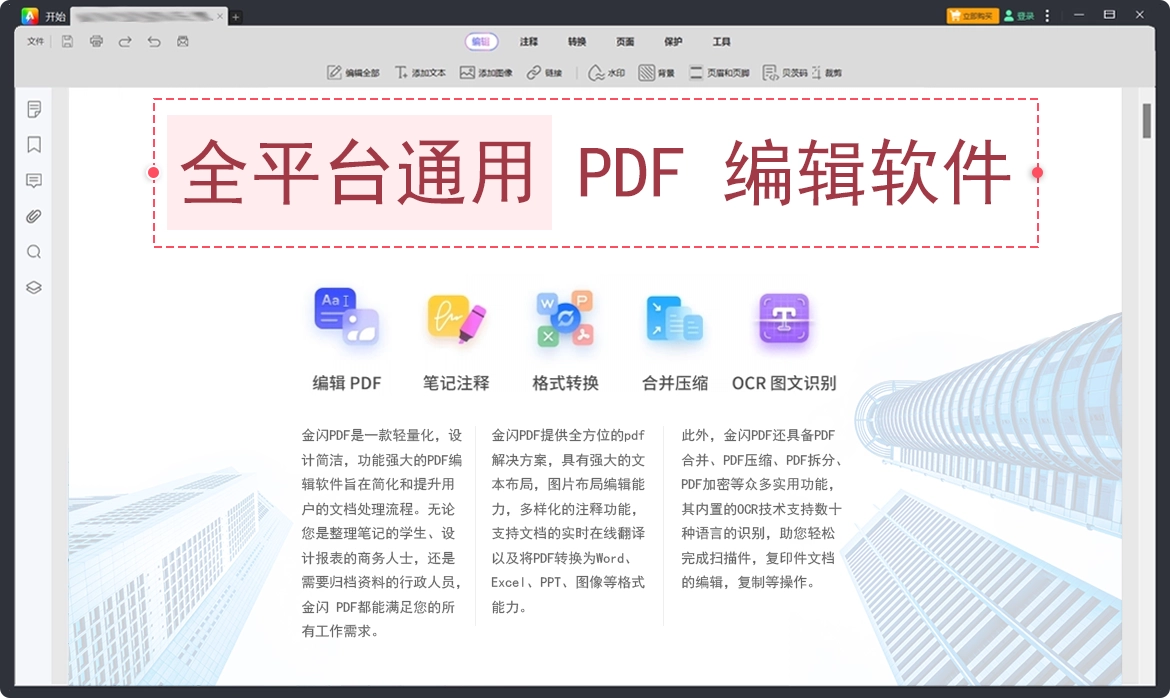This screenshot has height=698, width=1170.
Task: Switch to the 注释 tab
Action: (x=529, y=42)
